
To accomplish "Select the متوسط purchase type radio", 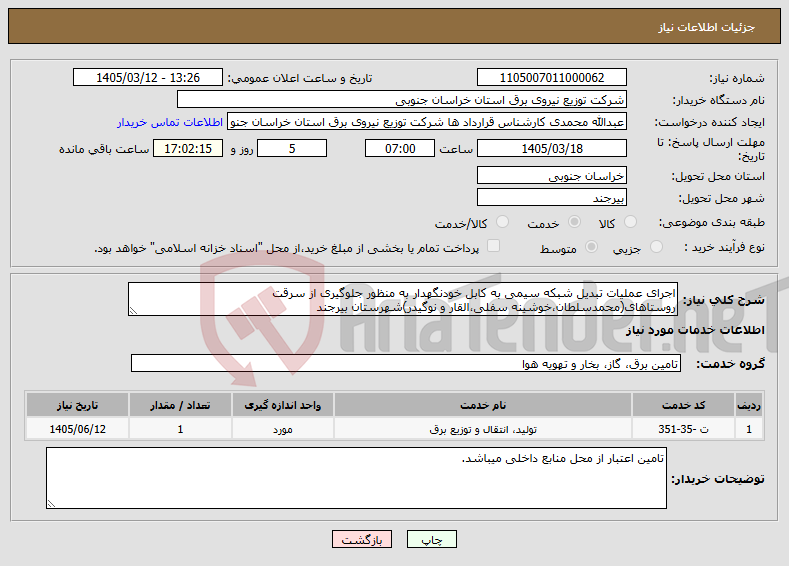I will (592, 247).
